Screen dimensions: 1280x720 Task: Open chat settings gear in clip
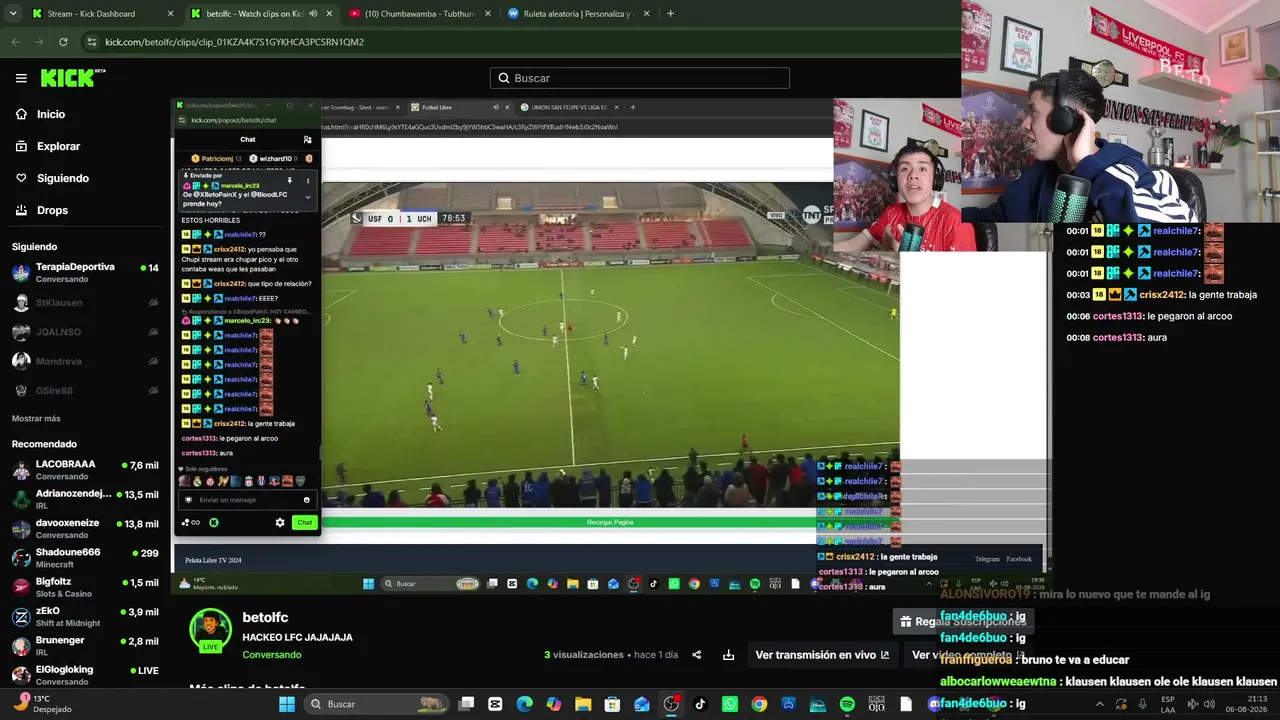tap(280, 522)
